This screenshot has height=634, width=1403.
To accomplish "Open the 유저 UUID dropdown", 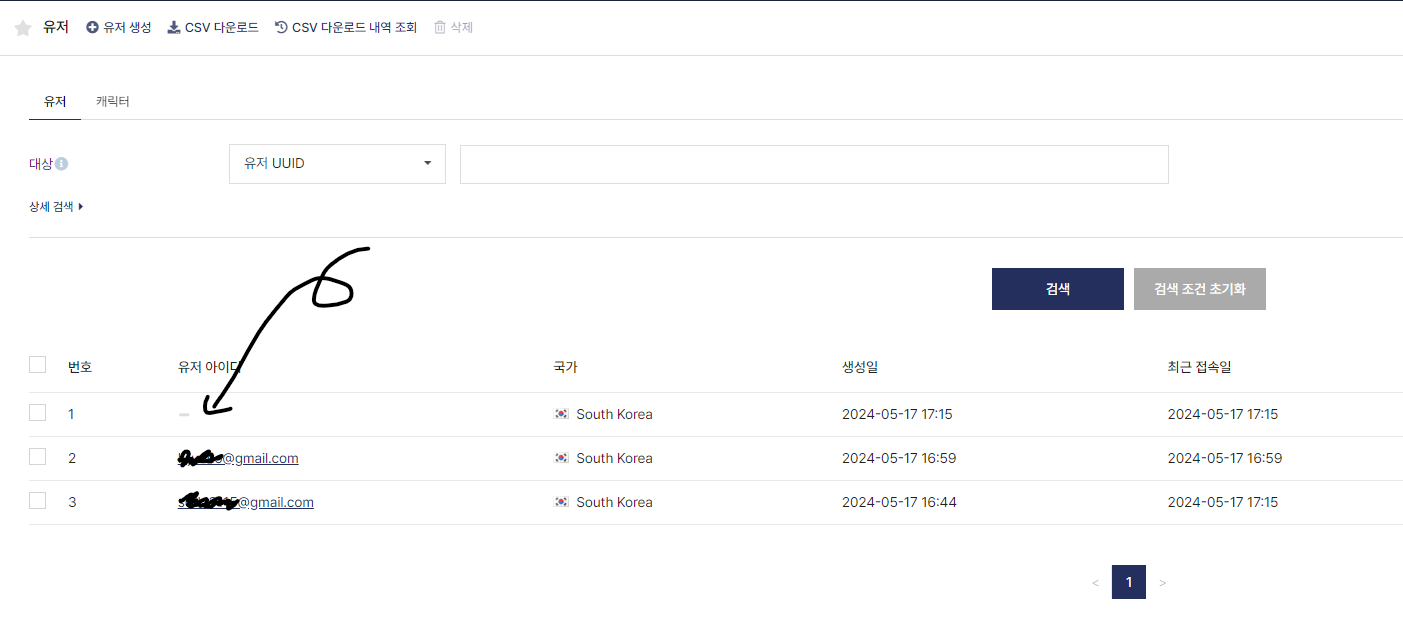I will 337,164.
